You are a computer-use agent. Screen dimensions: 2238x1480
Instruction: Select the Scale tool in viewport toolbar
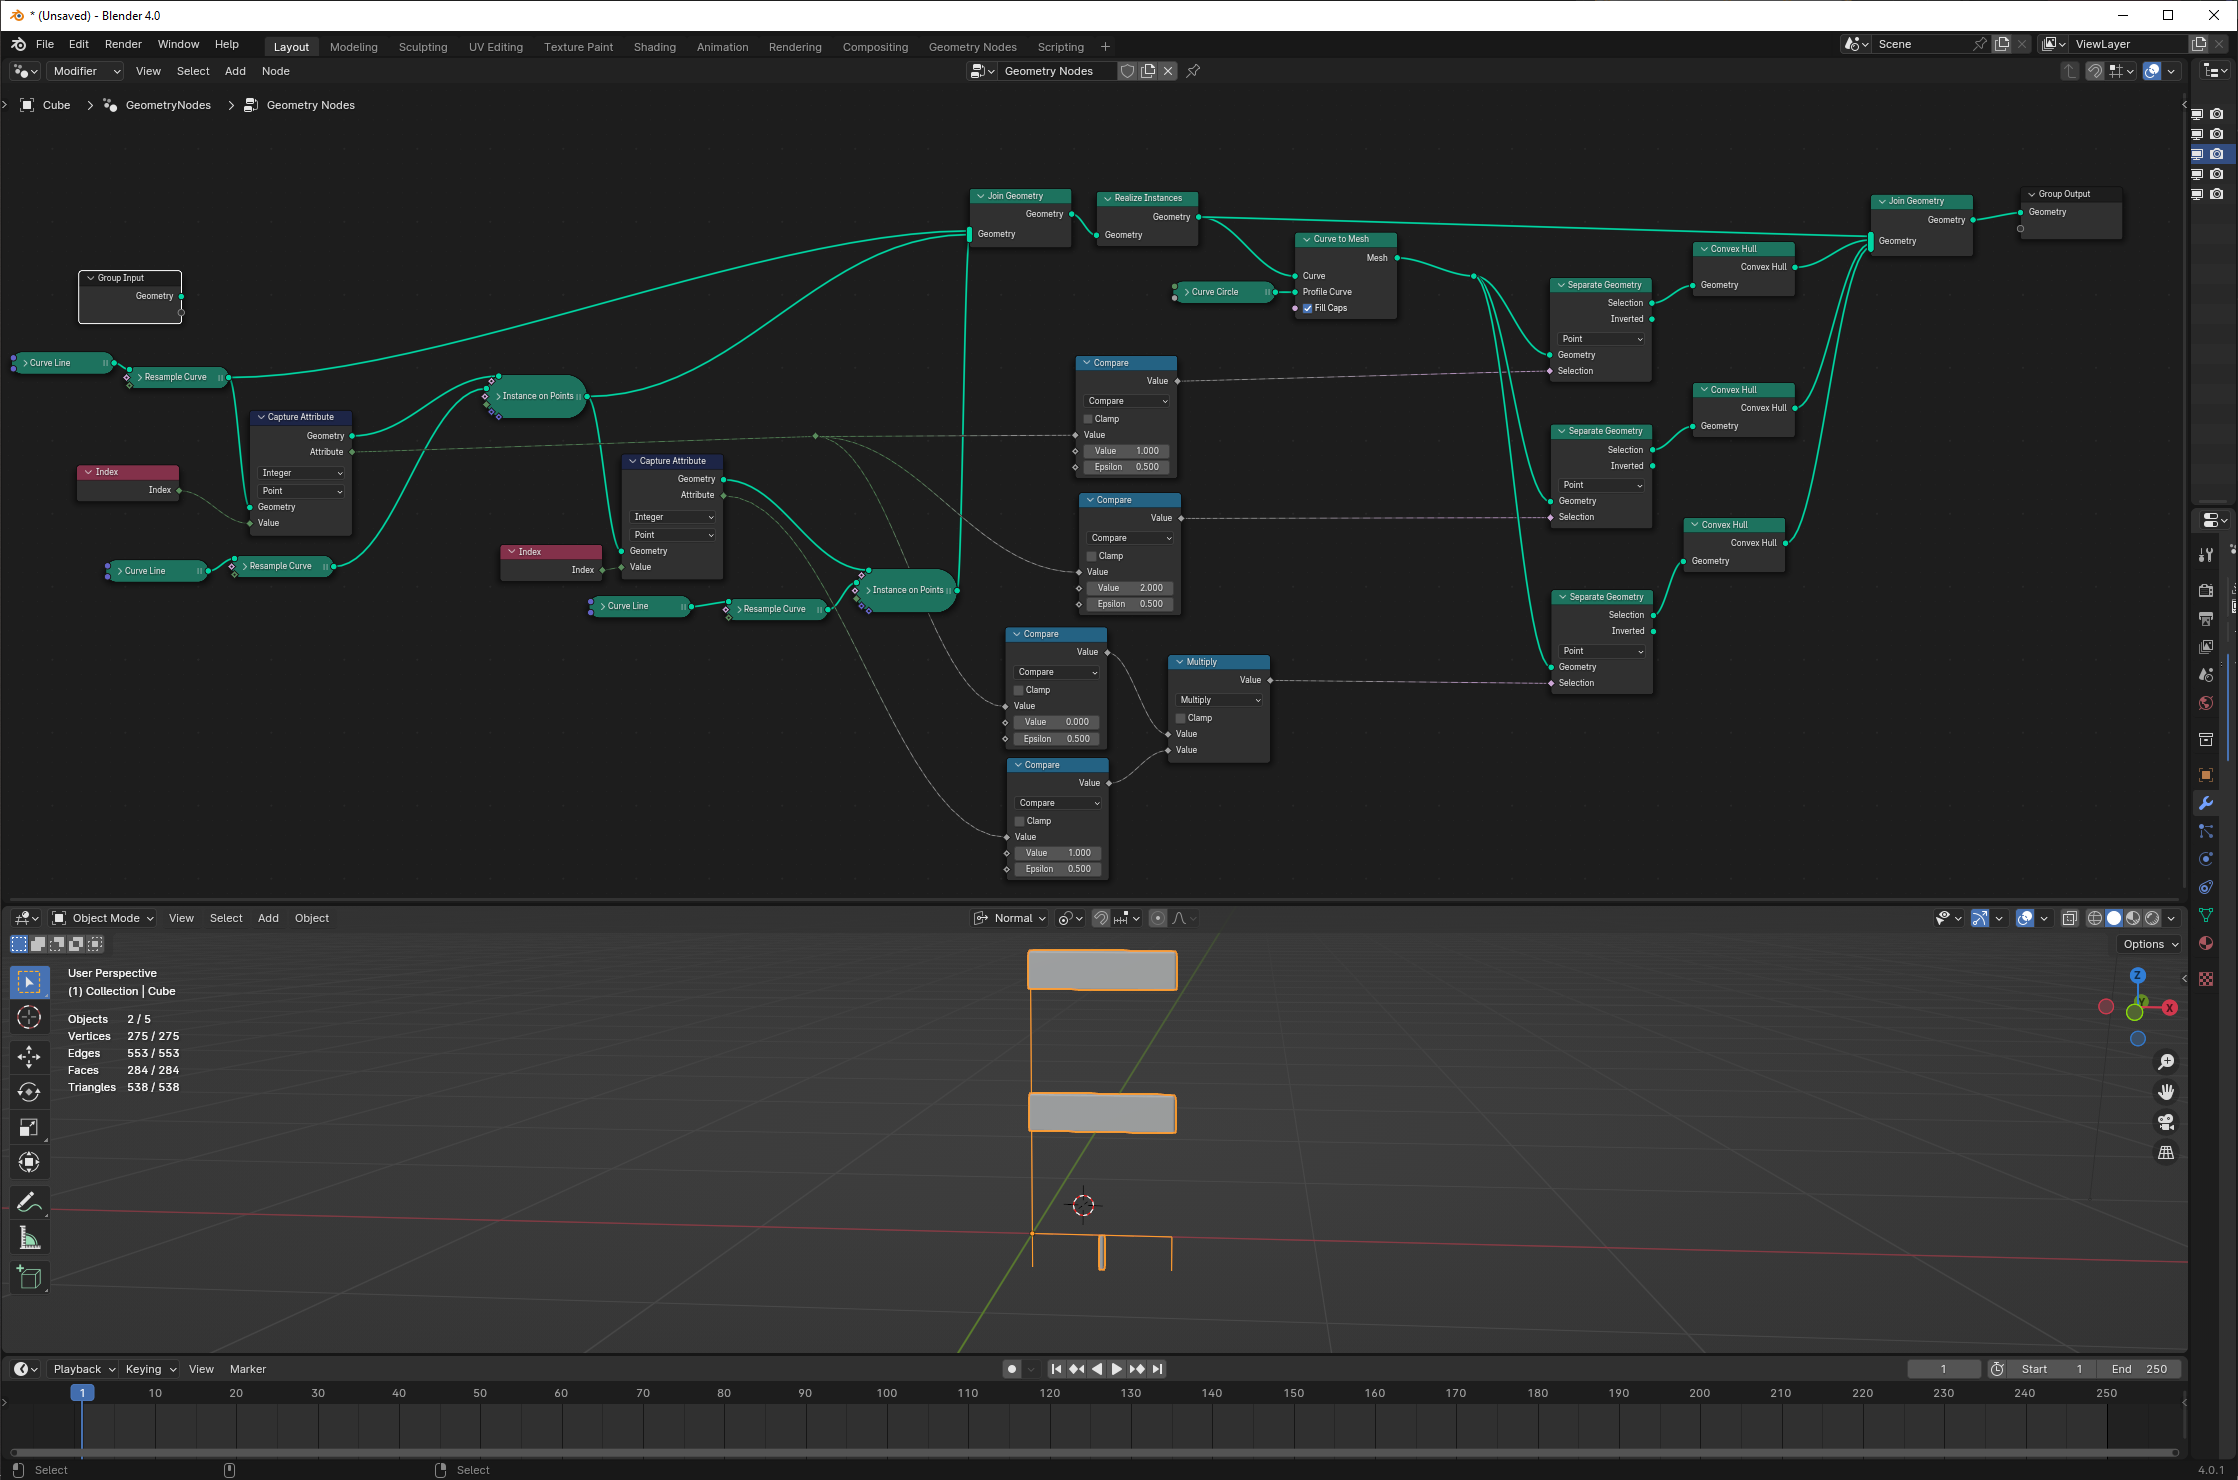point(29,1128)
